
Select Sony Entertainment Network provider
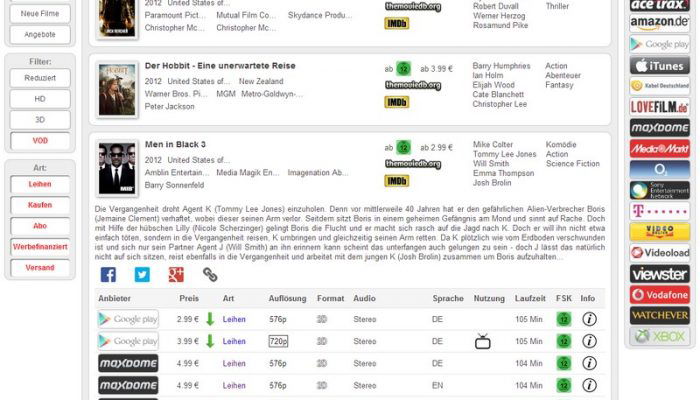pos(660,190)
